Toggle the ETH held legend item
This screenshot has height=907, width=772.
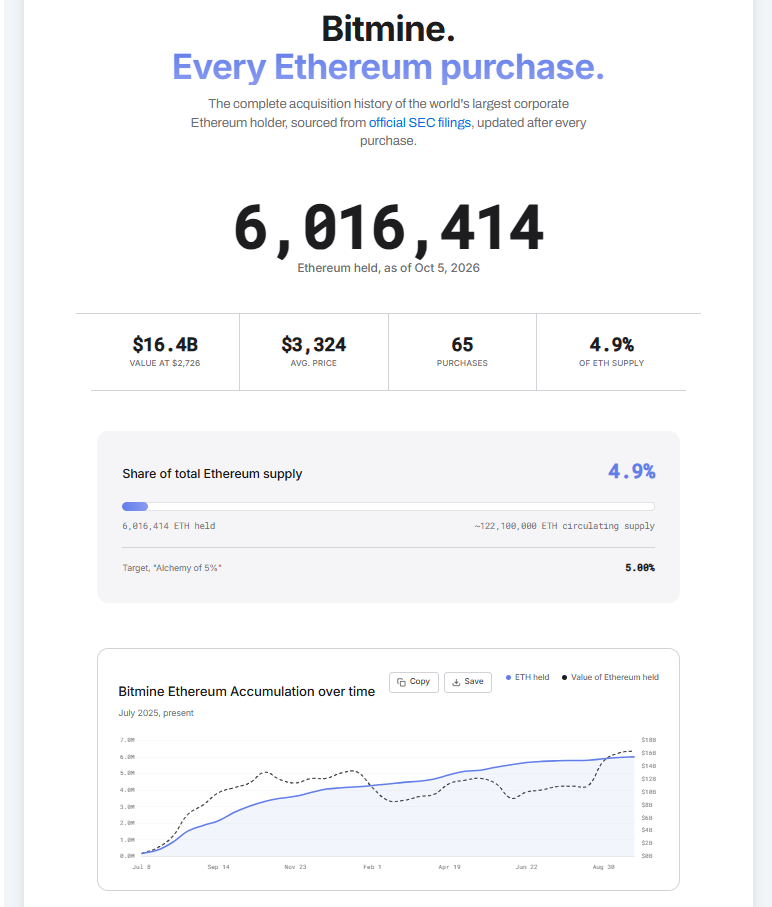point(527,677)
